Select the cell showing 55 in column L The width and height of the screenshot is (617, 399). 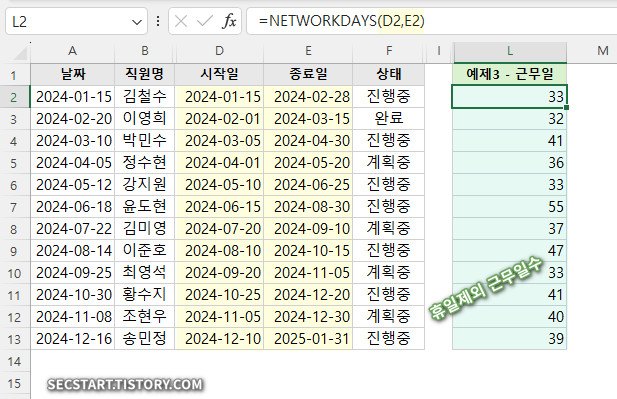(510, 207)
